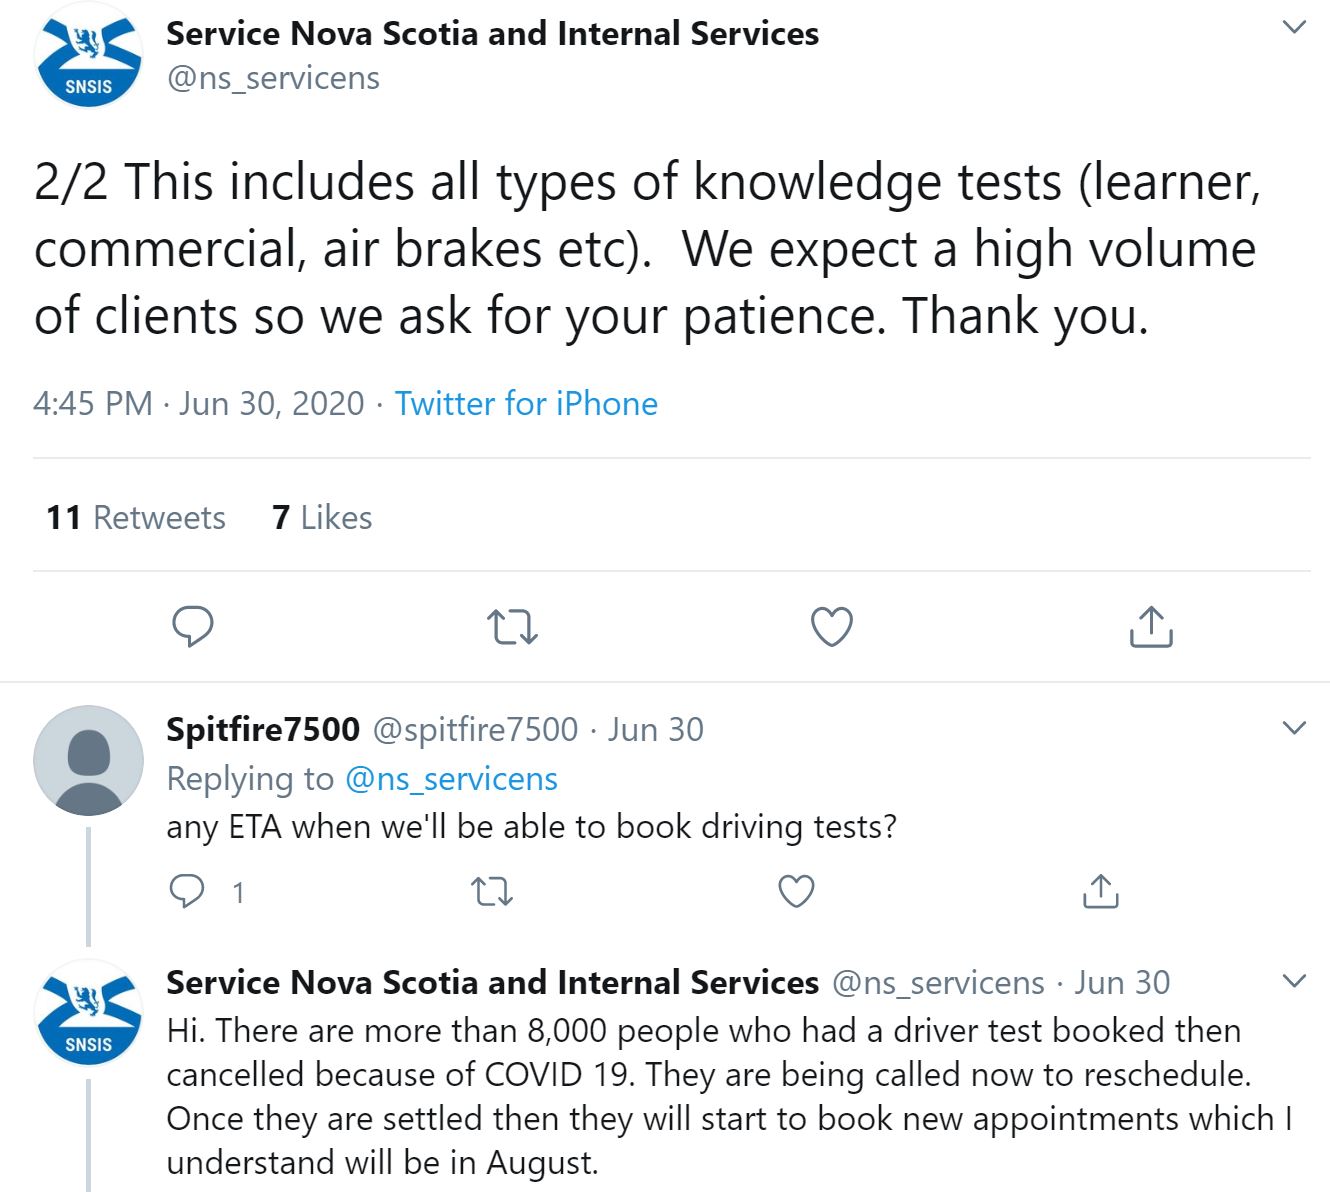Screen dimensions: 1330x1192
Task: Like the main SNSIS tweet
Action: click(831, 627)
